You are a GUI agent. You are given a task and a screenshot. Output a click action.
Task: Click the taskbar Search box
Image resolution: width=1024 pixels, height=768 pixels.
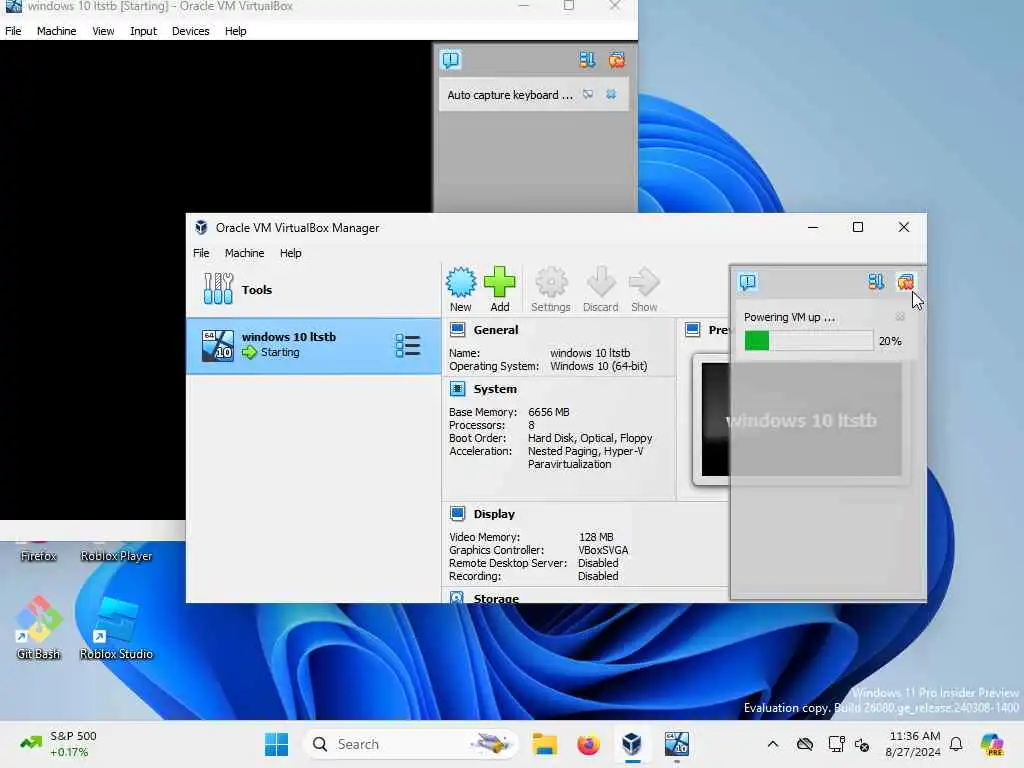click(411, 744)
